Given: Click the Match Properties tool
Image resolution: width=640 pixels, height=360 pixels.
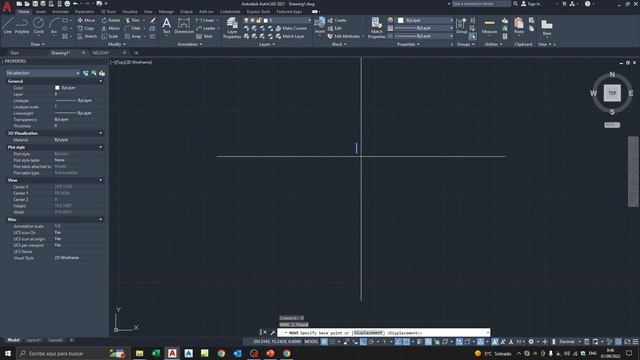Looking at the screenshot, I should click(376, 28).
